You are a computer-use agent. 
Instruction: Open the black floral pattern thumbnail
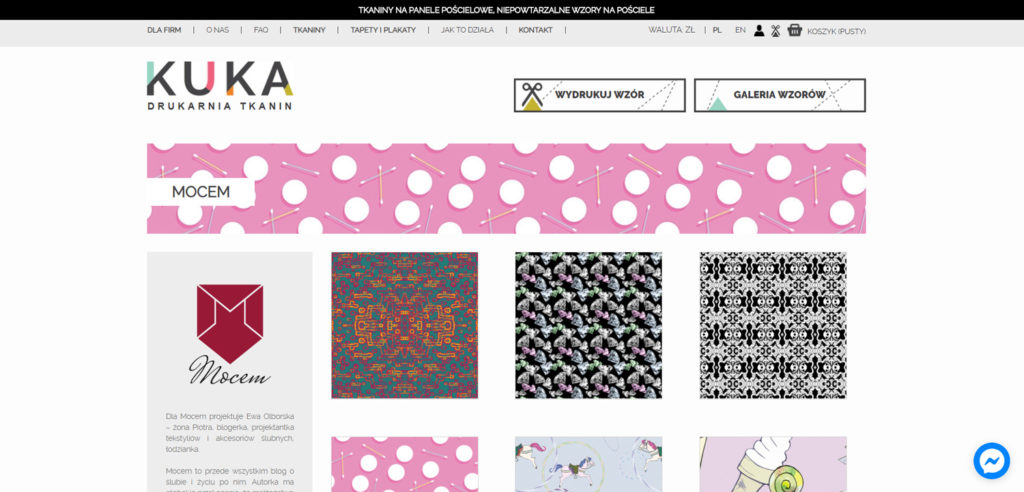pyautogui.click(x=588, y=325)
